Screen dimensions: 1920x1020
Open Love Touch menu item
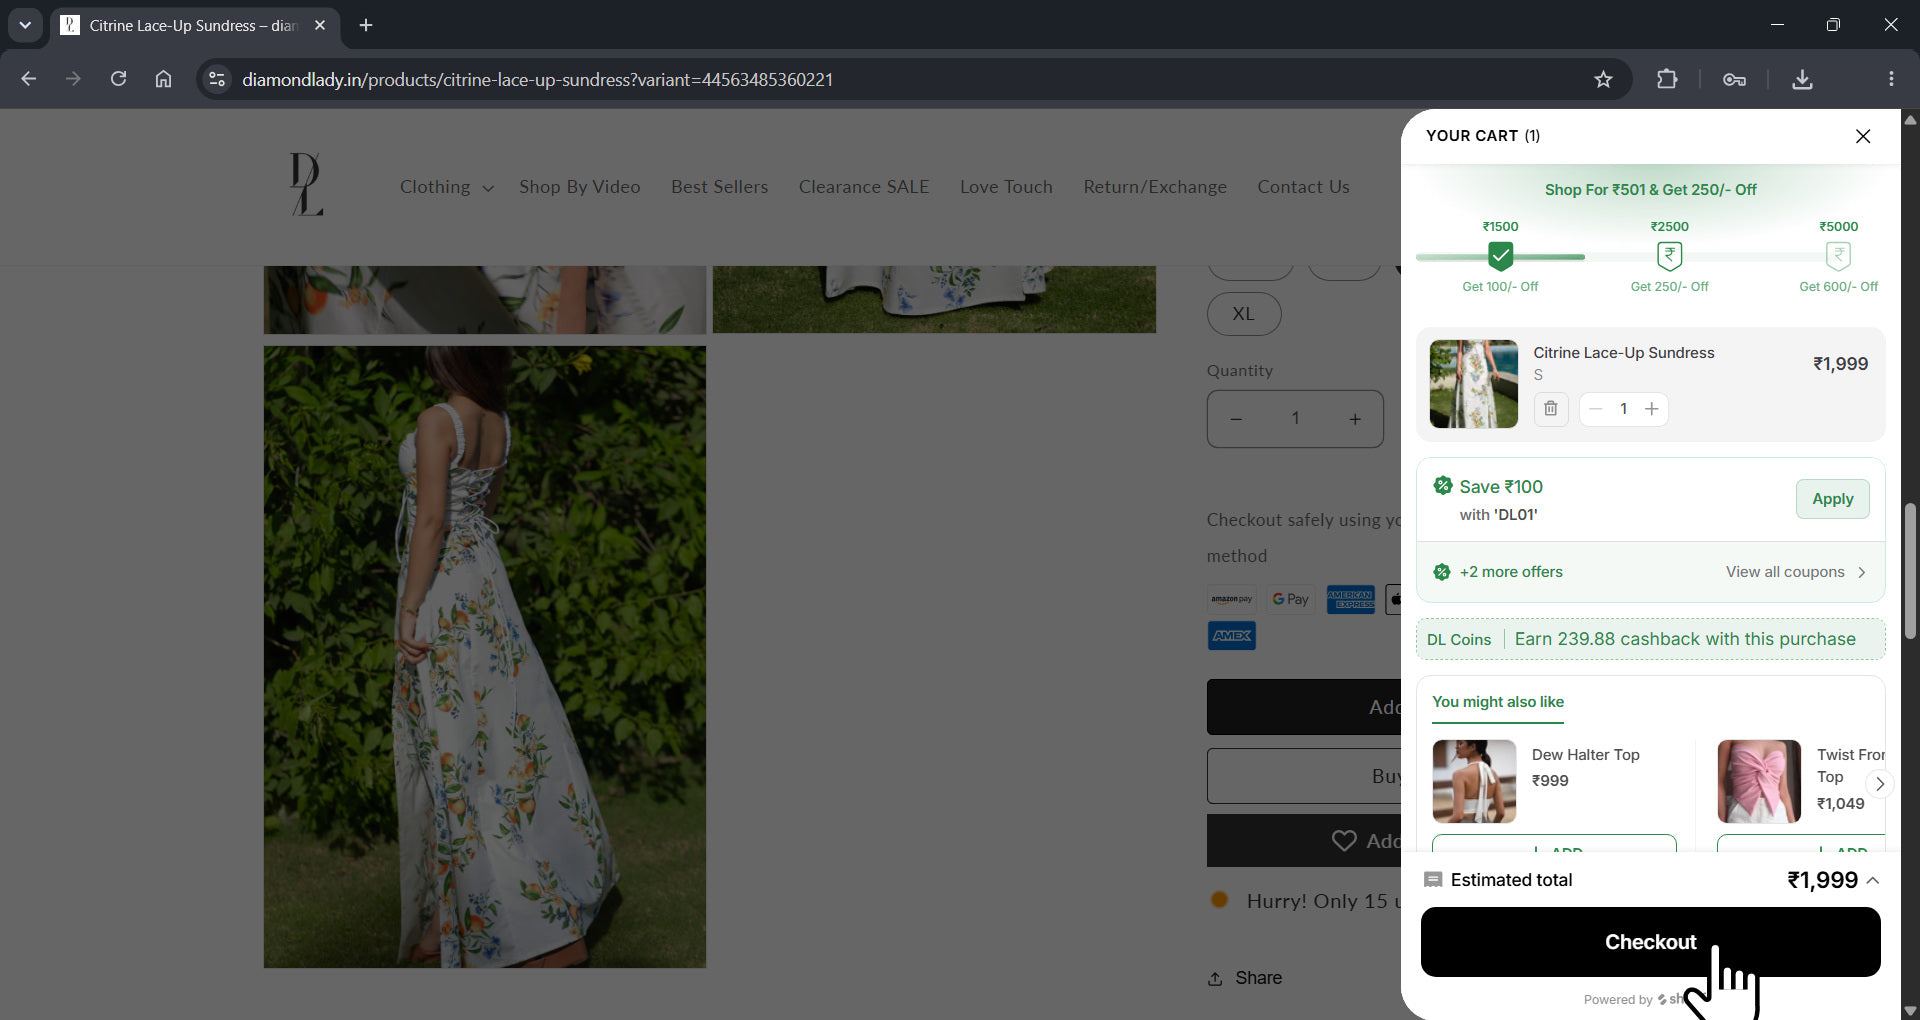tap(1006, 187)
